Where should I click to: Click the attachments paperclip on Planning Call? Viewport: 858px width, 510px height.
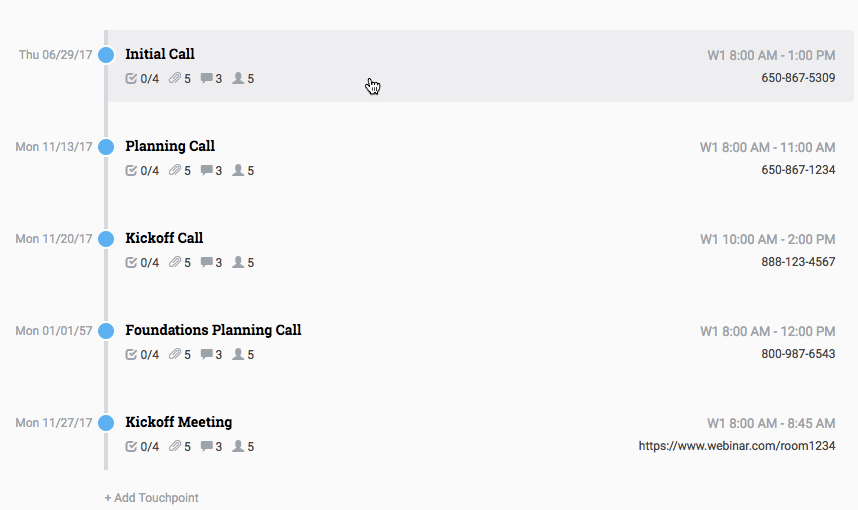[x=175, y=171]
